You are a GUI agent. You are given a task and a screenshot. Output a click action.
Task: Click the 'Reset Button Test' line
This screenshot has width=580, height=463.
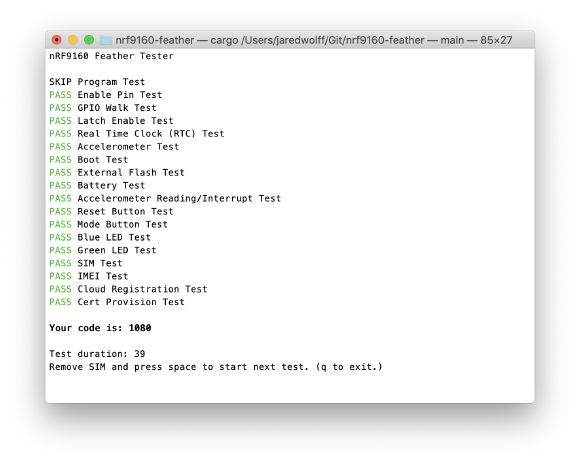[x=111, y=211]
